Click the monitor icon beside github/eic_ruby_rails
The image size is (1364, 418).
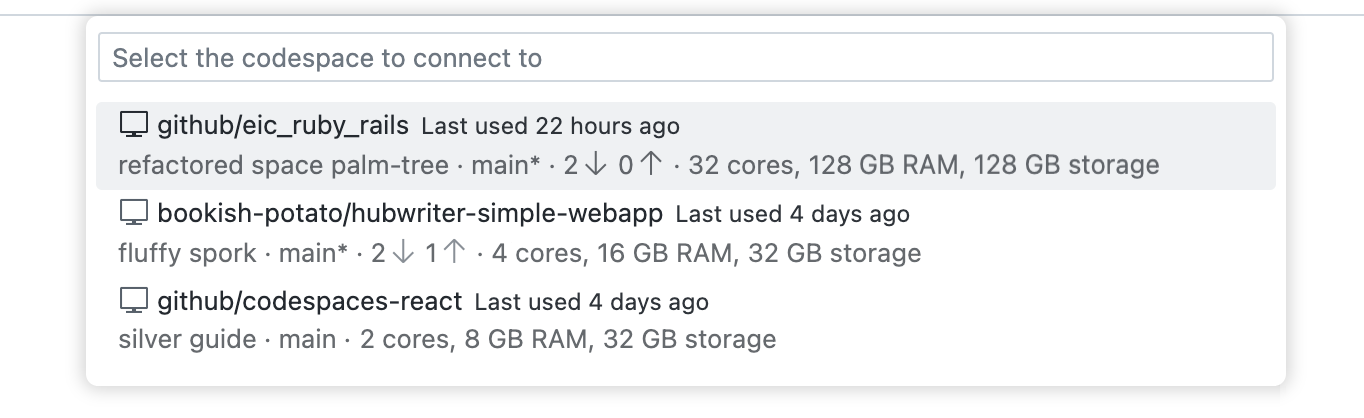tap(133, 126)
